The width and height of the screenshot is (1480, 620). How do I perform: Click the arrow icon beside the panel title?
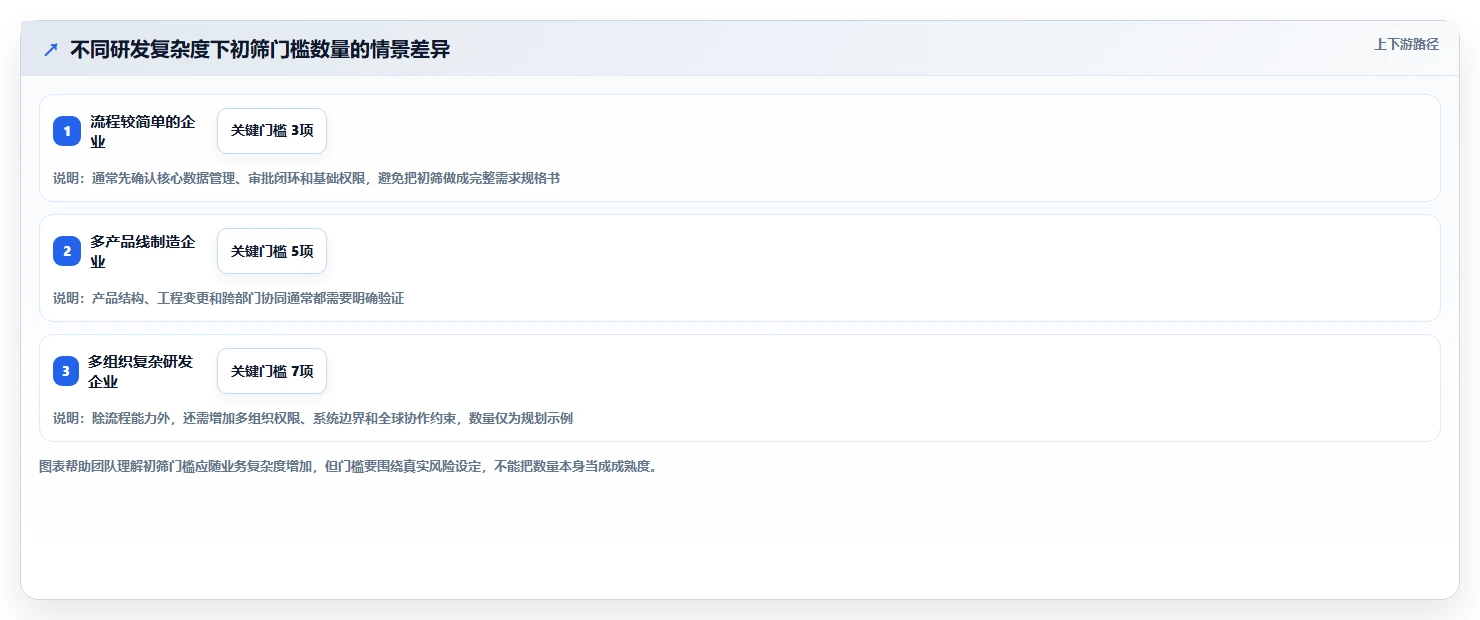click(x=51, y=50)
